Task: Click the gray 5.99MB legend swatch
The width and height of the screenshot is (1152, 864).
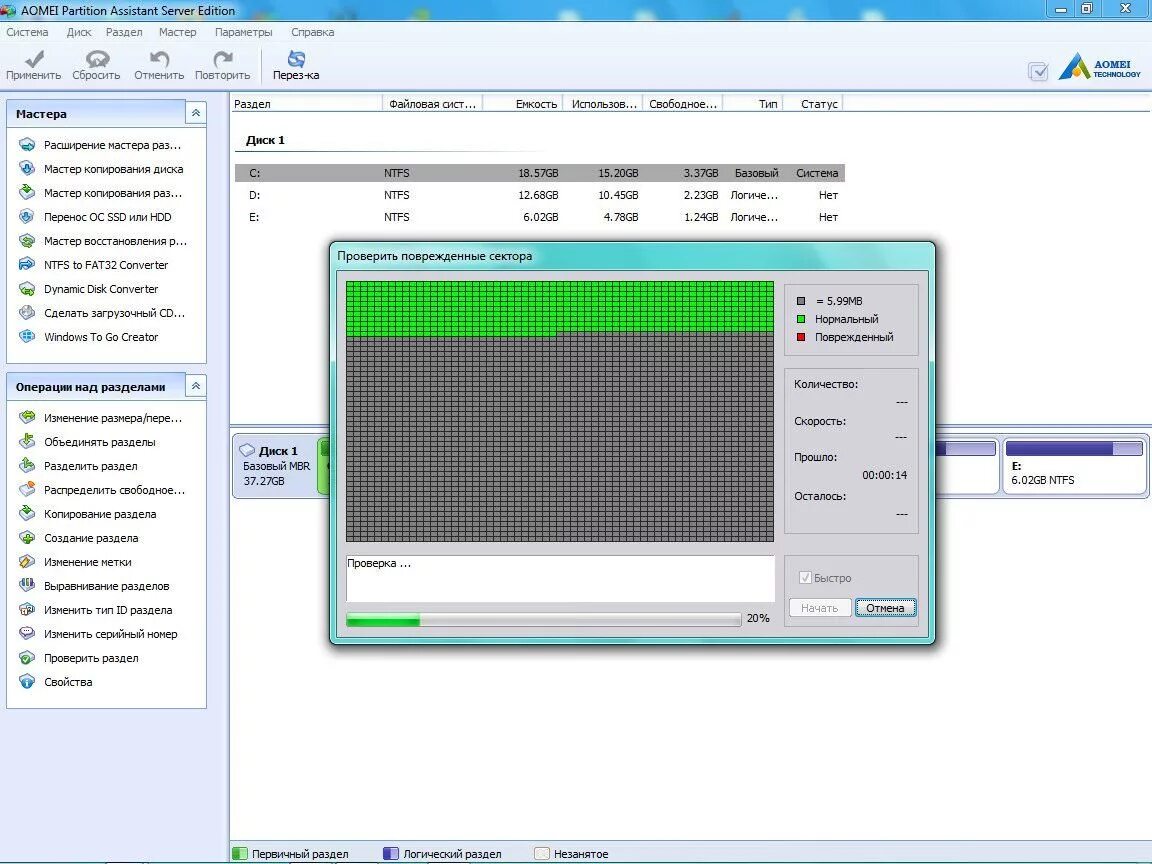Action: (801, 301)
